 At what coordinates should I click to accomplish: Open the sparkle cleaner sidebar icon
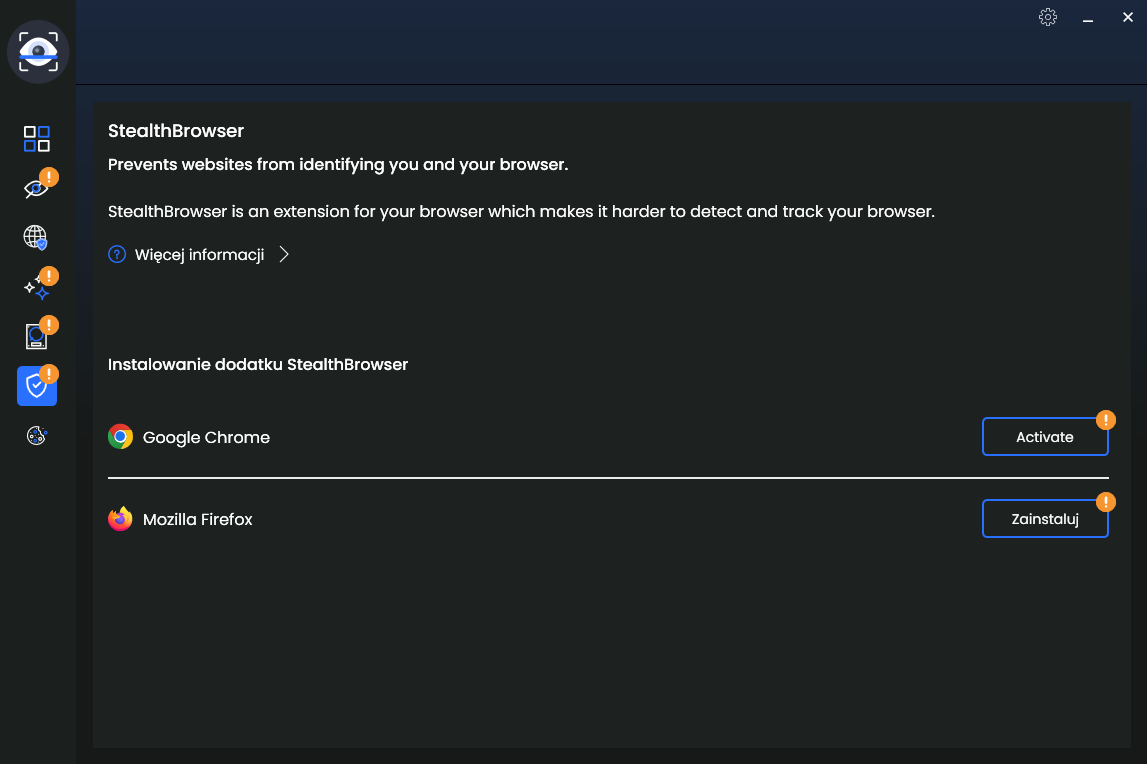37,288
